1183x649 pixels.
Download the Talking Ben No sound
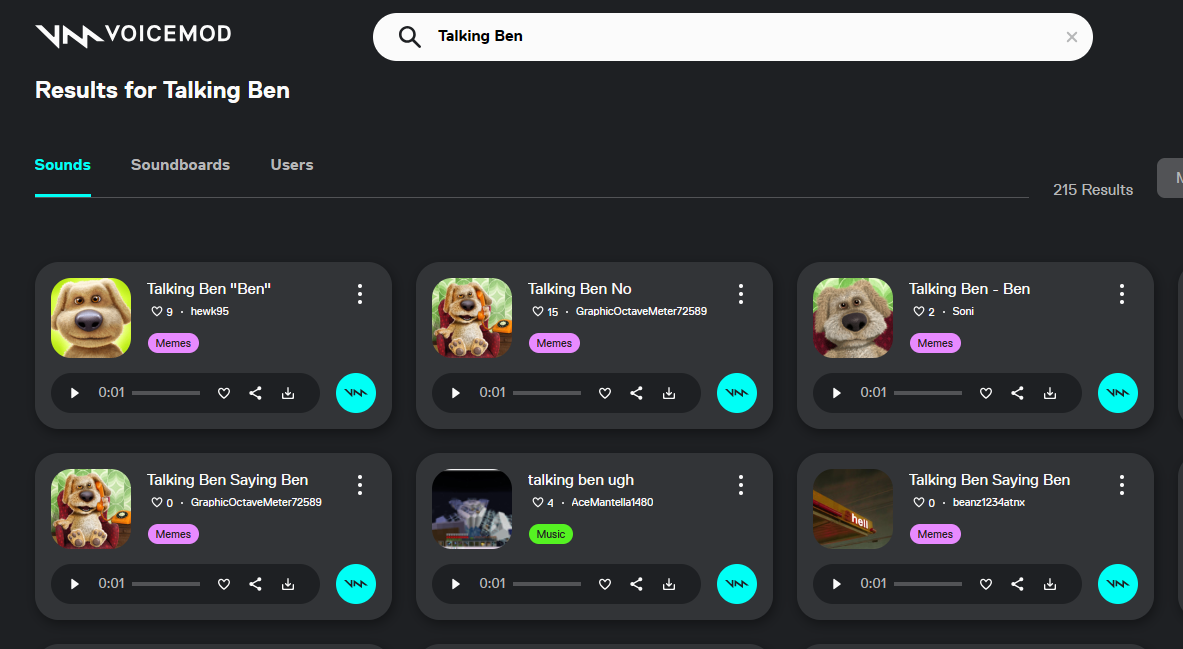669,393
